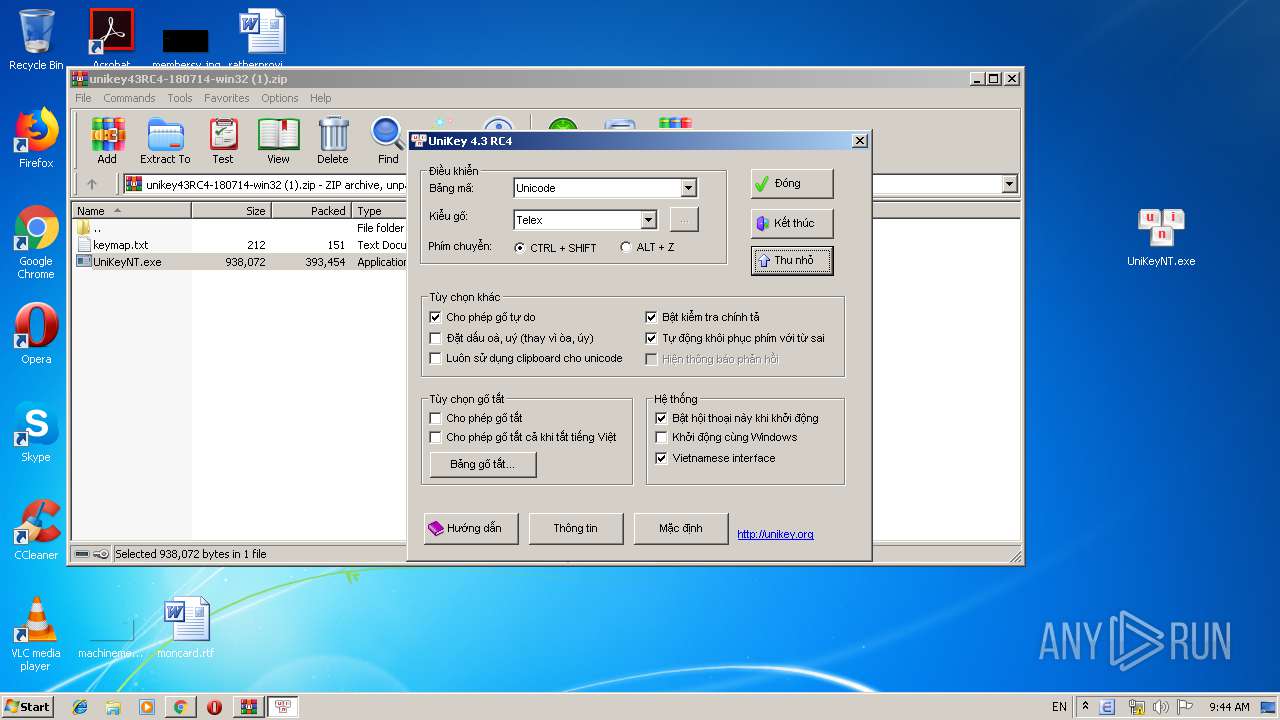Click the 'Mặc định' default button

(681, 528)
